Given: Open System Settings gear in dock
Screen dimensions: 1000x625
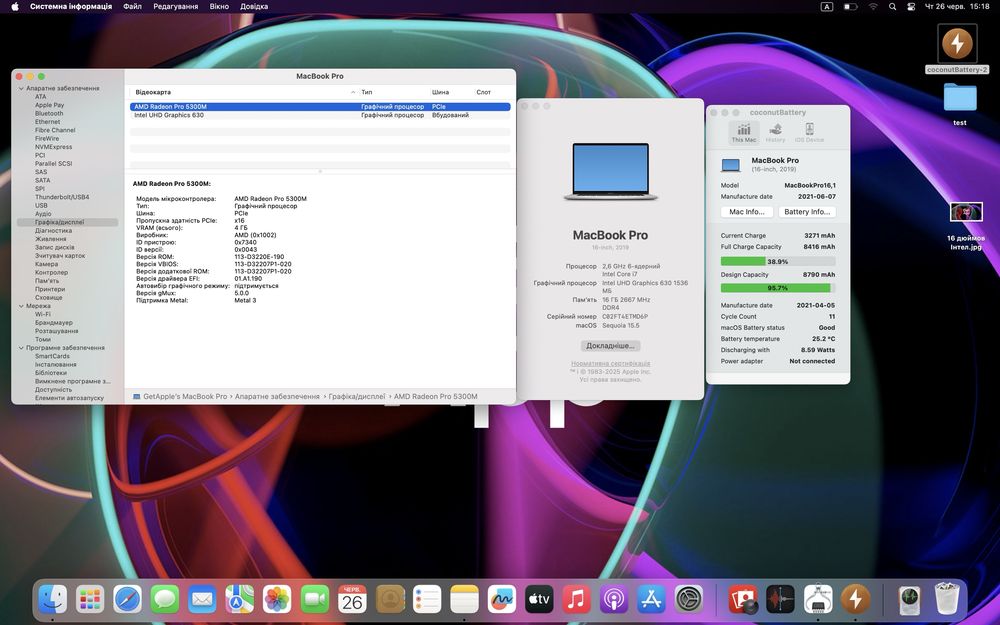Looking at the screenshot, I should (689, 599).
